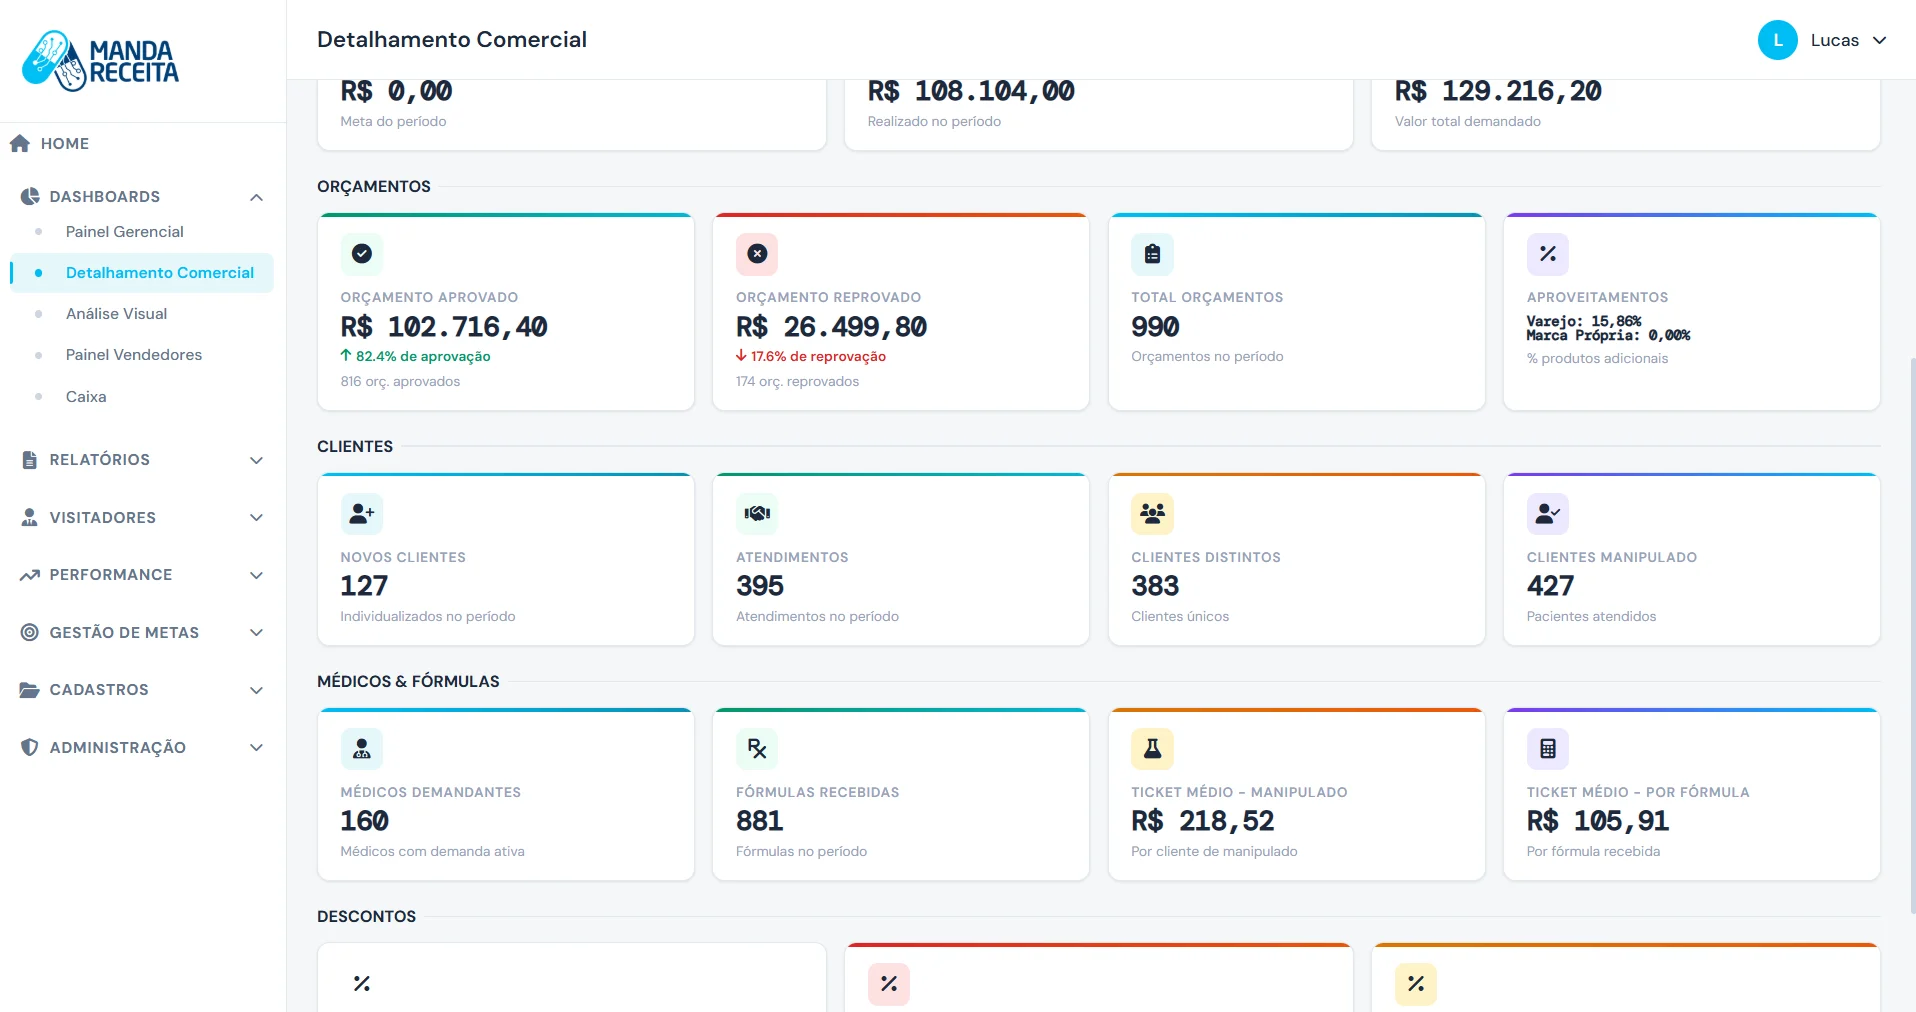Select Análise Visual in the sidebar
The height and width of the screenshot is (1012, 1916).
[x=117, y=314]
